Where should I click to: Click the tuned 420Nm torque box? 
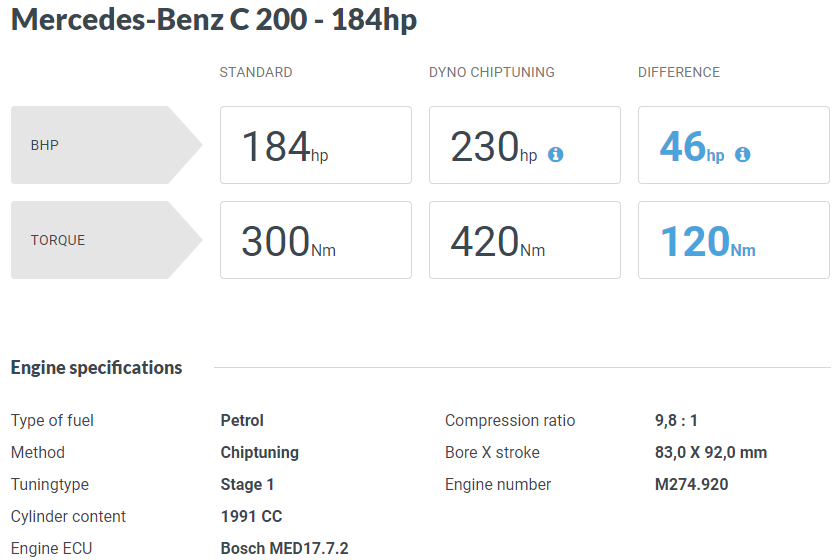(x=524, y=240)
